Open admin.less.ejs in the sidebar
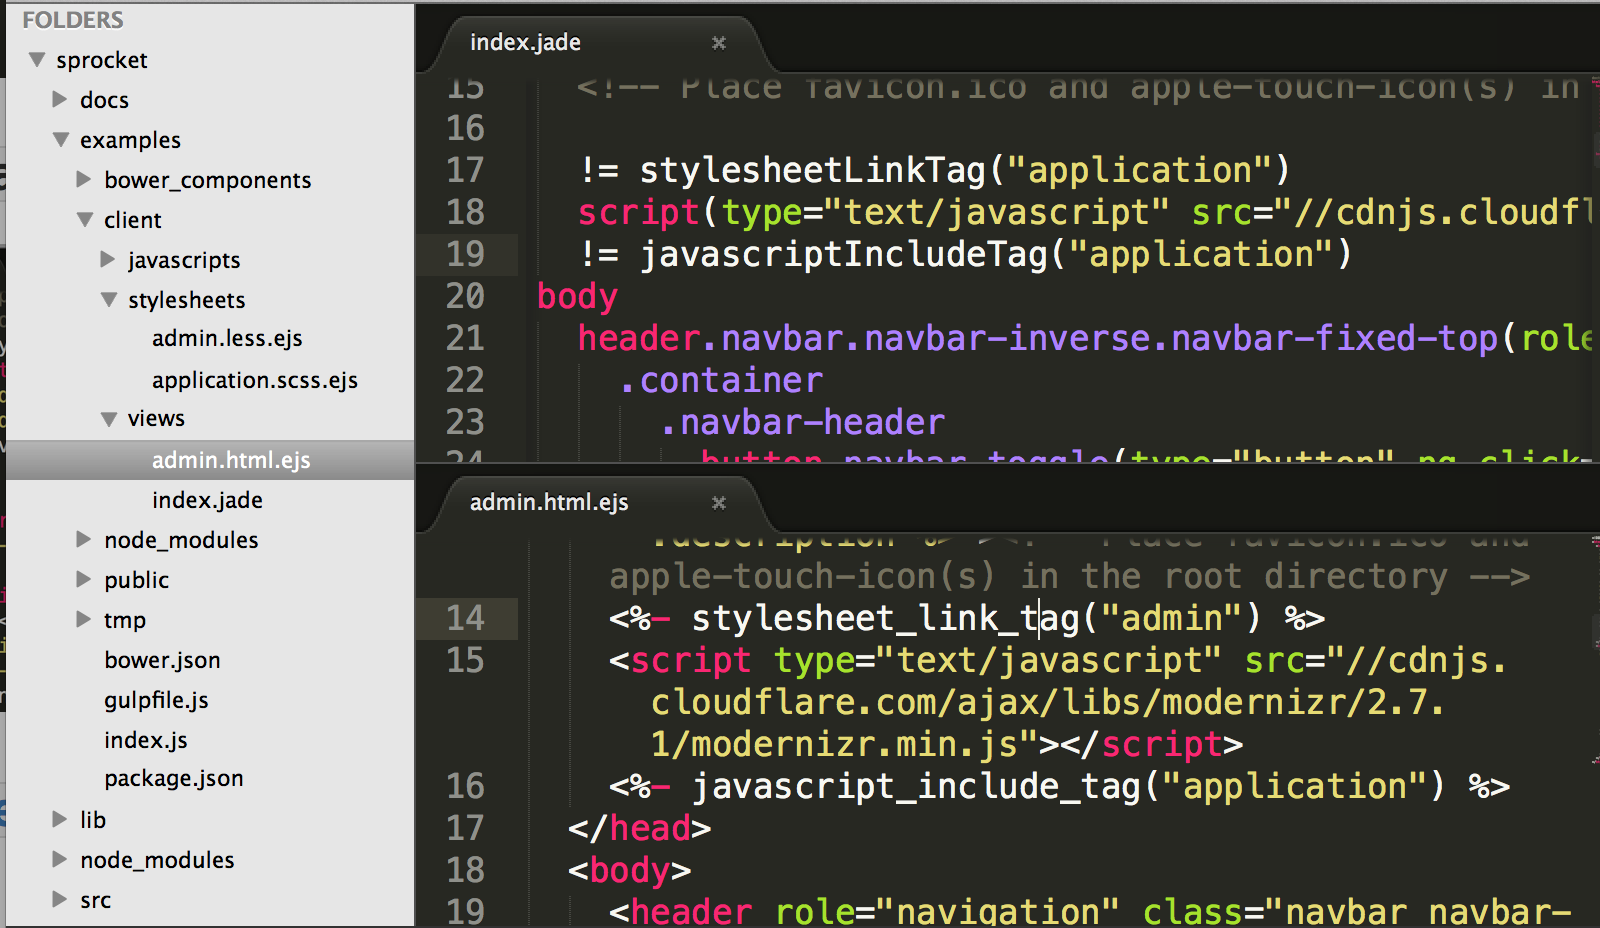 tap(227, 339)
